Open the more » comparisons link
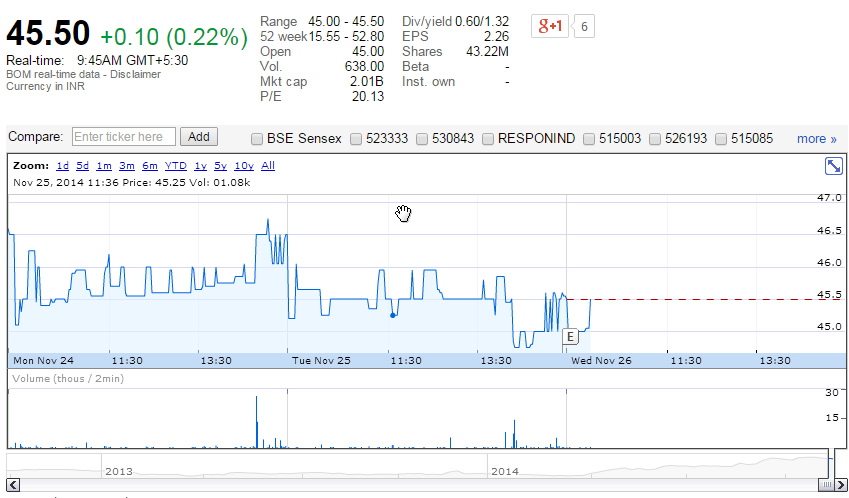This screenshot has height=498, width=849. pos(817,139)
